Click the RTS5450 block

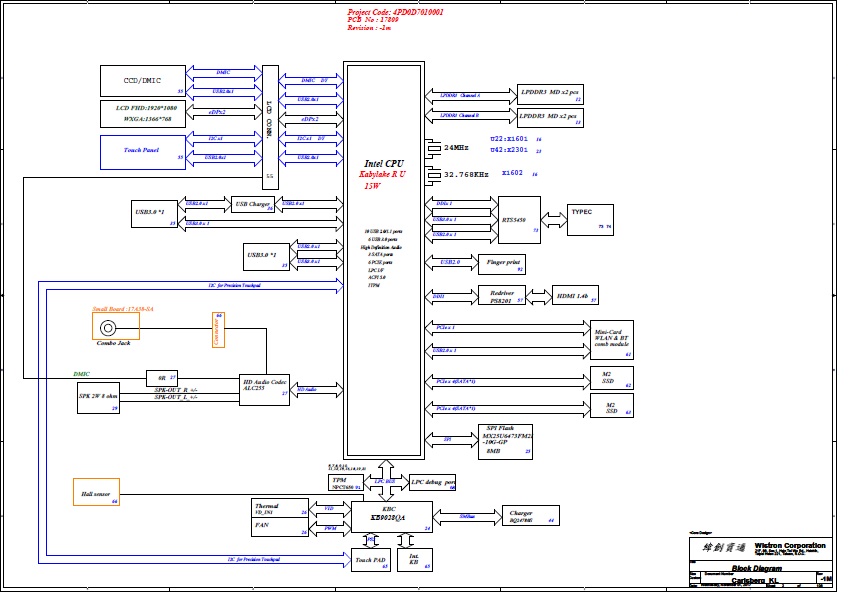[519, 220]
